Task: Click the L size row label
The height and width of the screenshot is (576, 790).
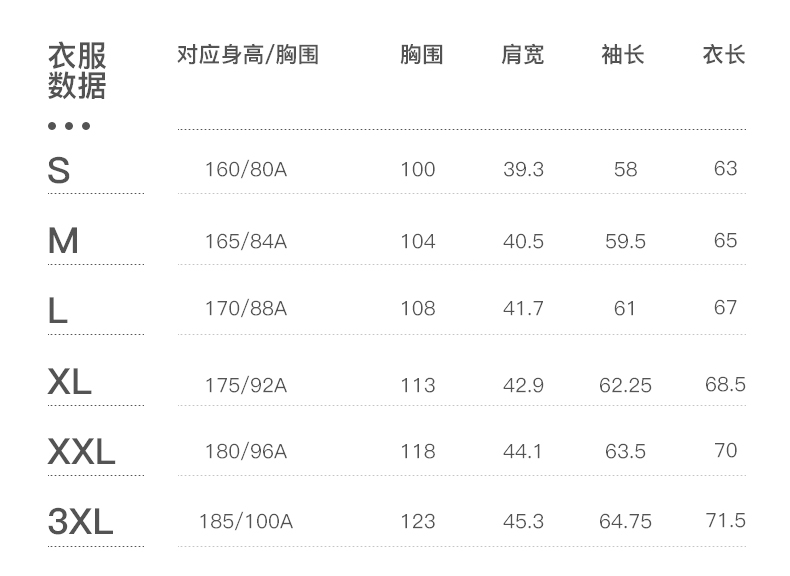Action: tap(57, 311)
